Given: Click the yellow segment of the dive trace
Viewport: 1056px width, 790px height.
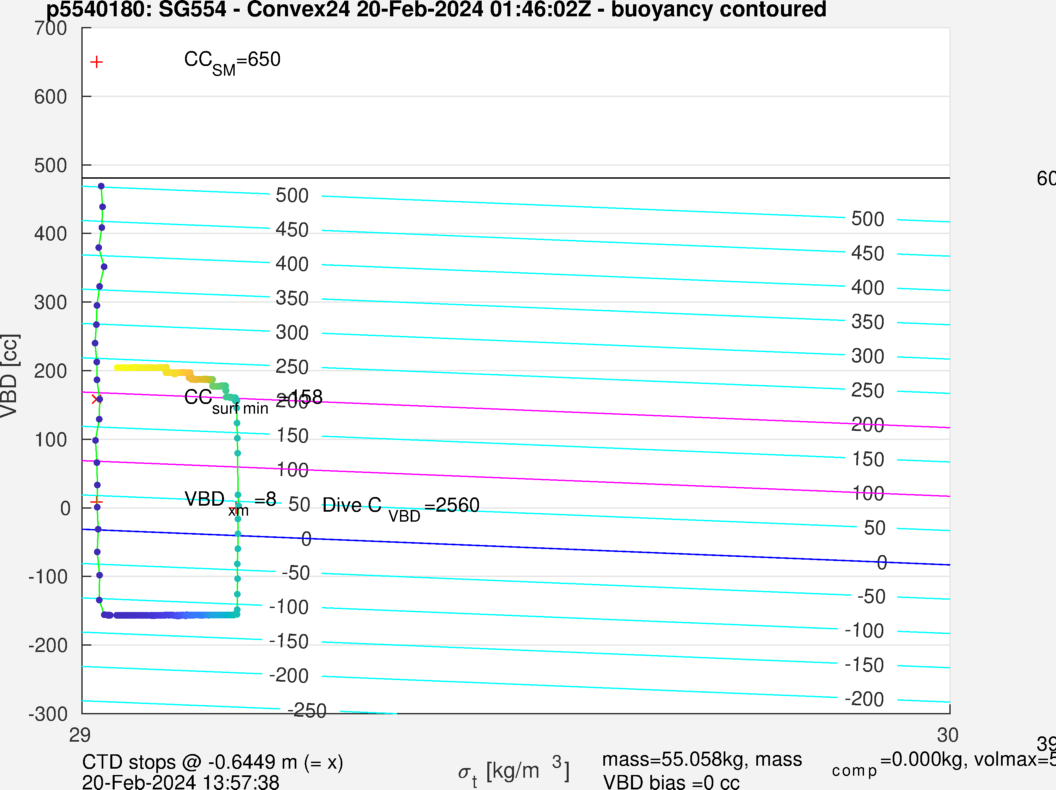Looking at the screenshot, I should pos(140,368).
